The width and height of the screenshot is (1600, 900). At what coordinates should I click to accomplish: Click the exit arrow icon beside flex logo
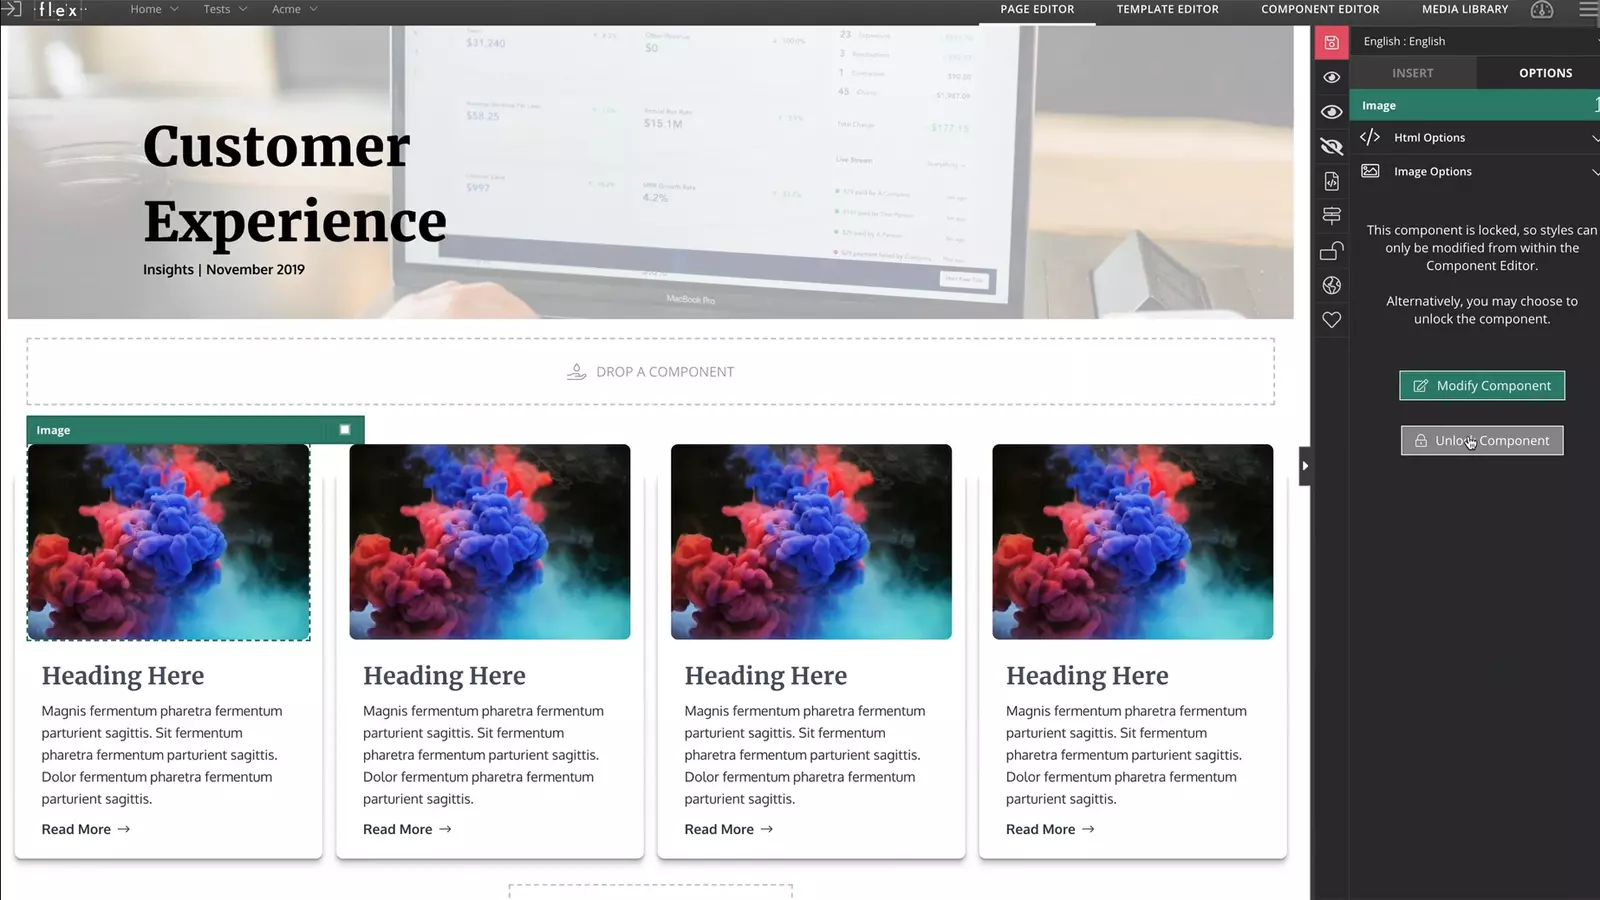(12, 10)
